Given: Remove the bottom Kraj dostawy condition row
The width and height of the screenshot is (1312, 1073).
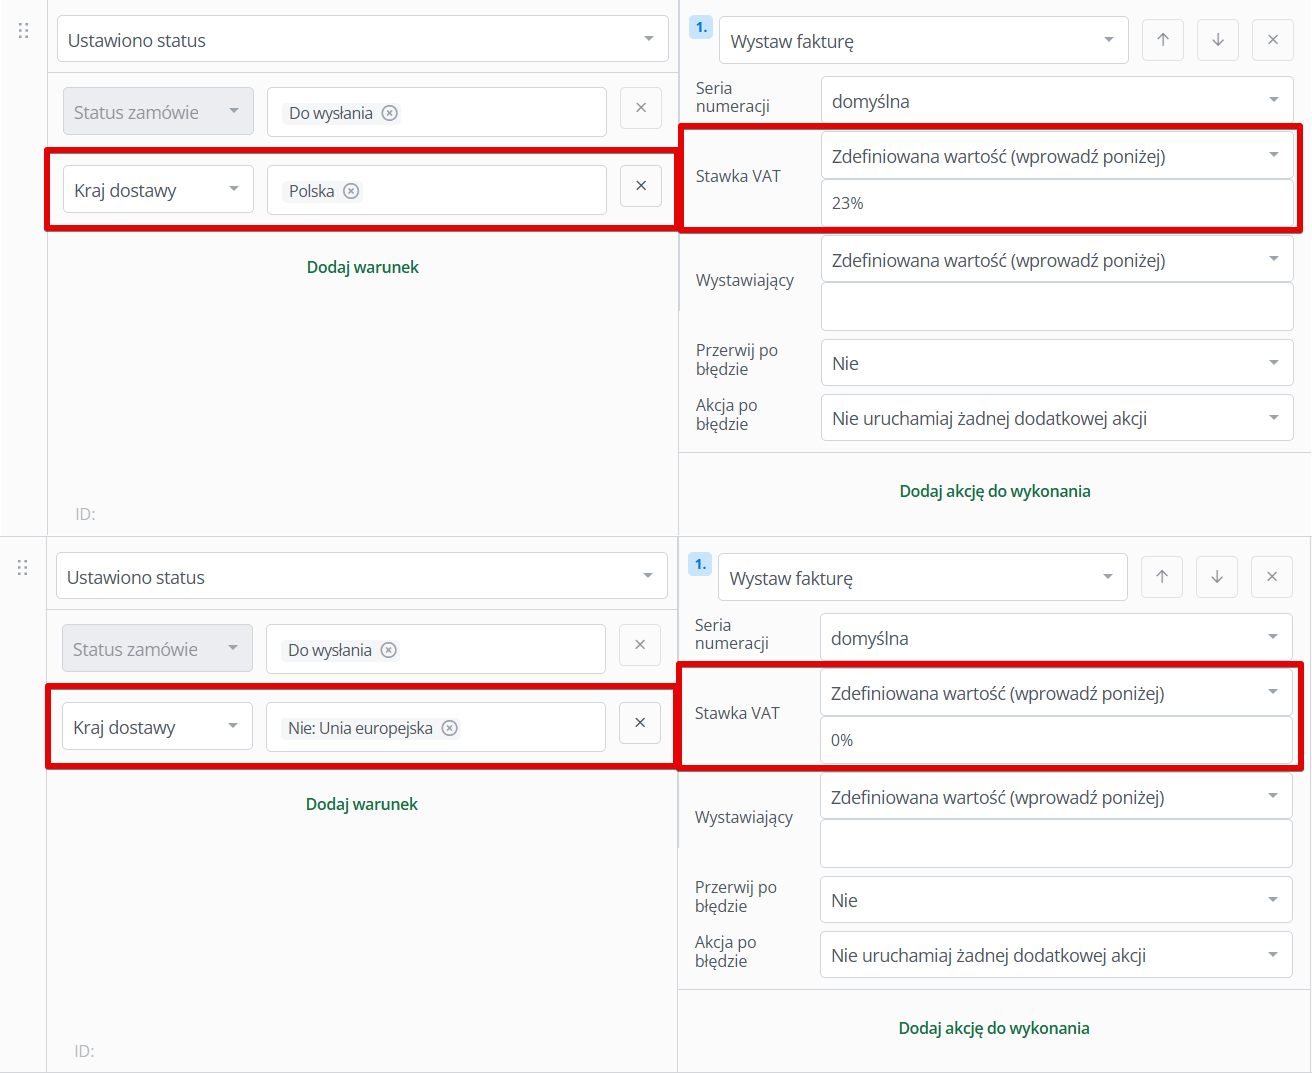Looking at the screenshot, I should pyautogui.click(x=640, y=723).
